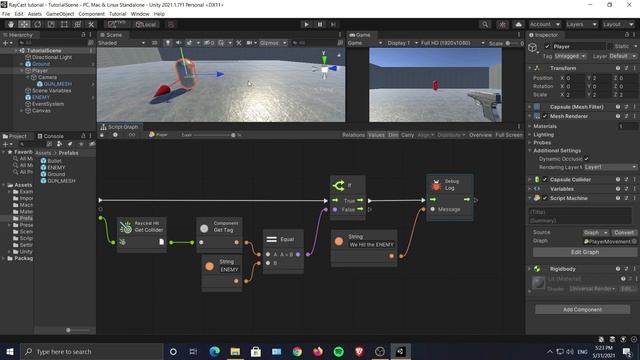Open the object Layer dropdown
The image size is (640, 360).
[x=623, y=56]
